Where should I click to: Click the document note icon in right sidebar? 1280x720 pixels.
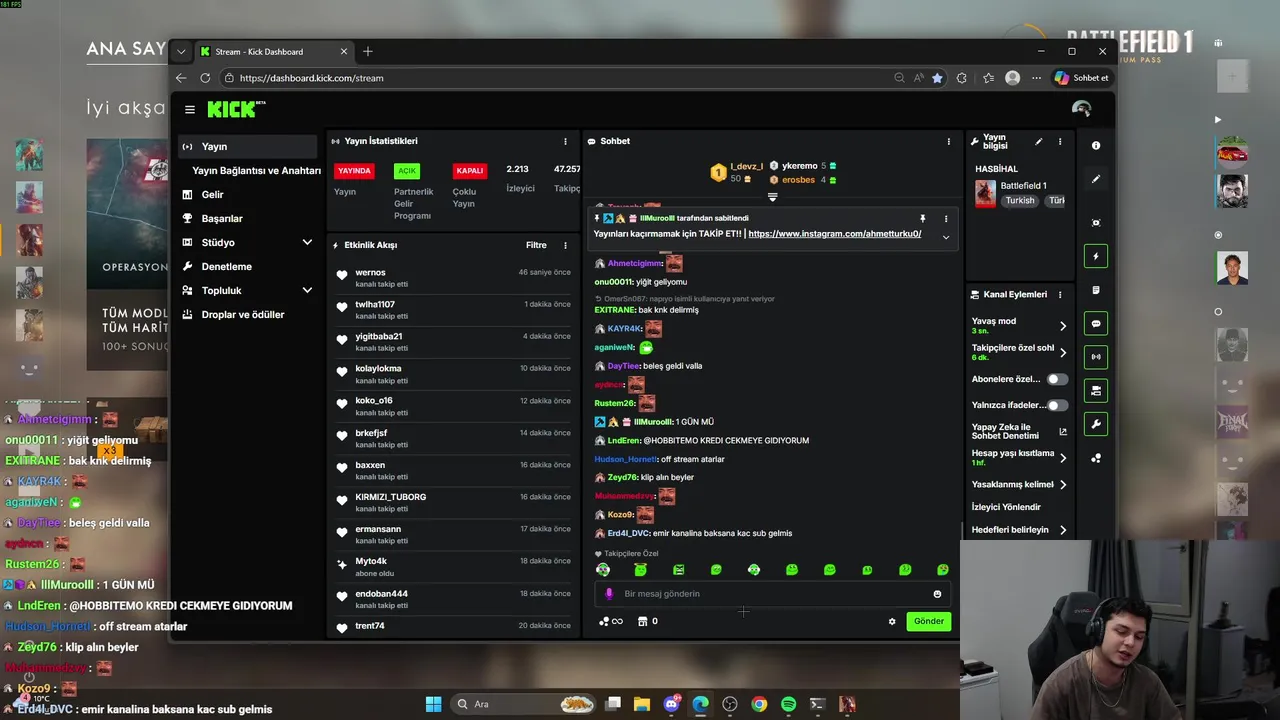pyautogui.click(x=1096, y=290)
